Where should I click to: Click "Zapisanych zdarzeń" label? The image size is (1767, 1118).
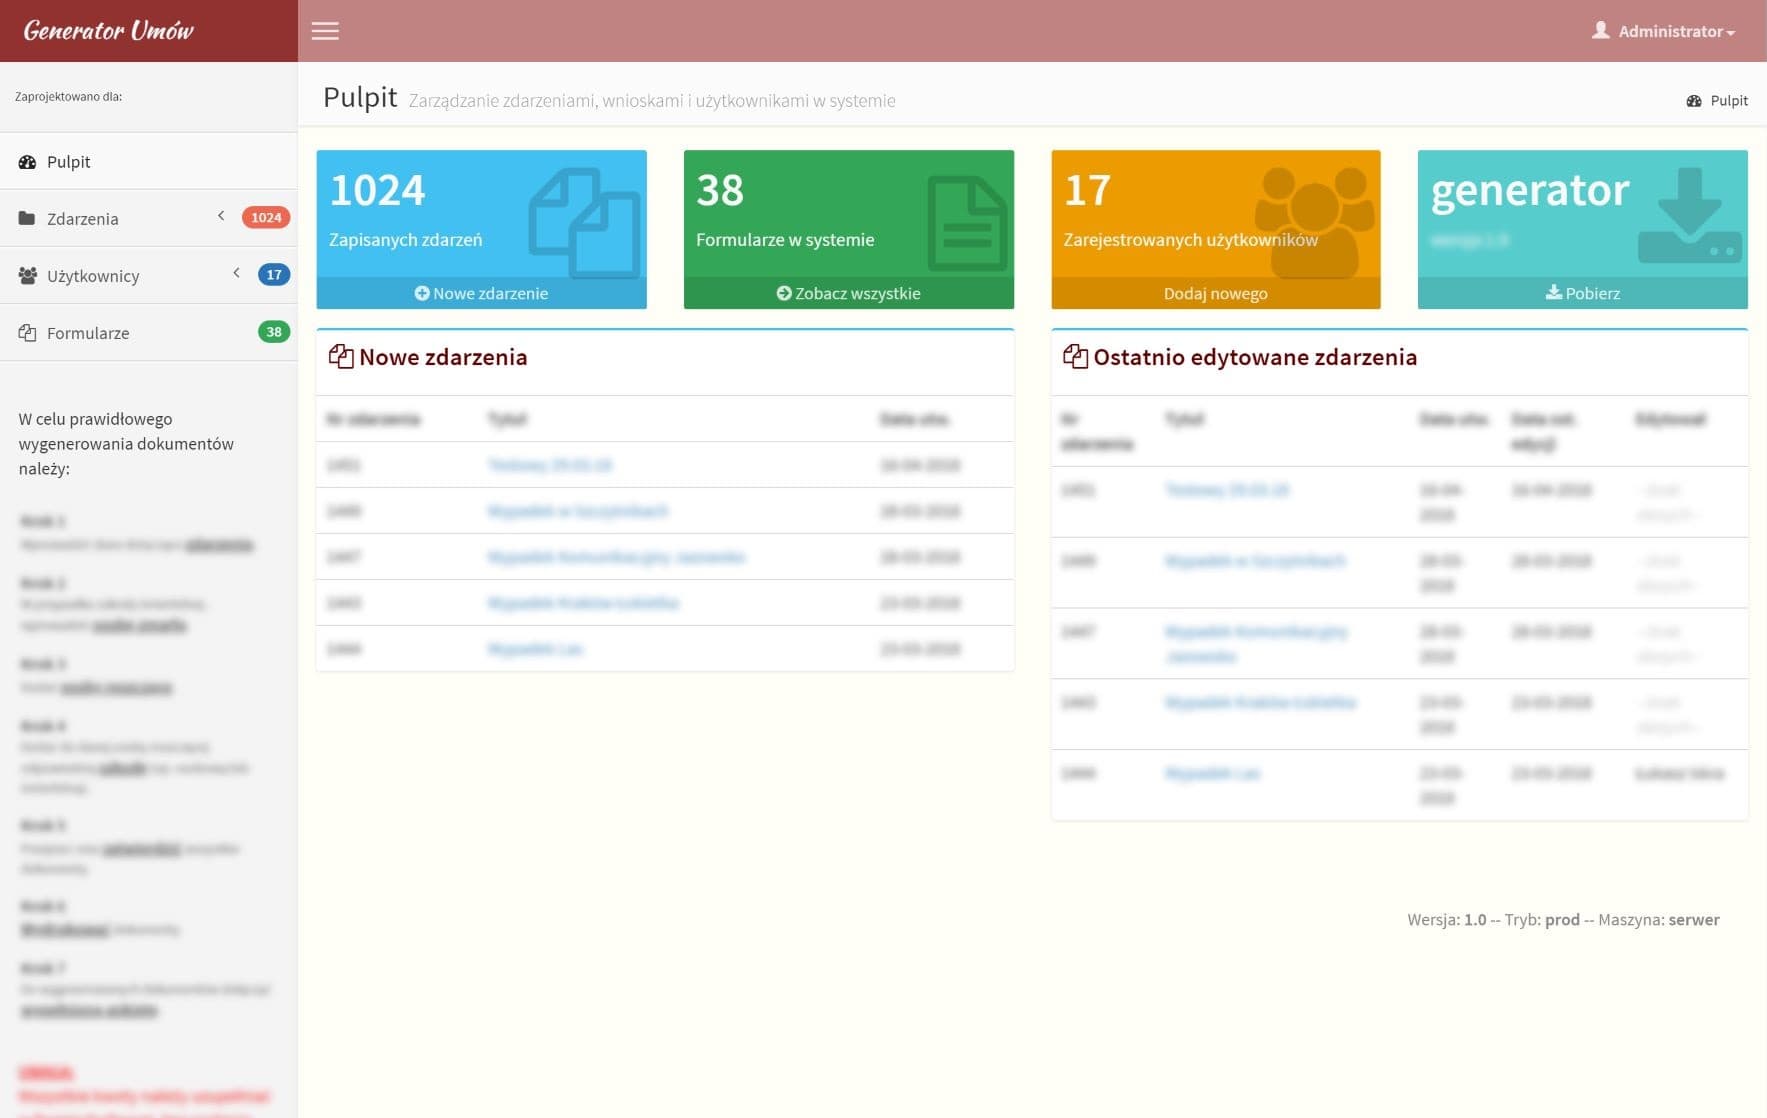405,240
